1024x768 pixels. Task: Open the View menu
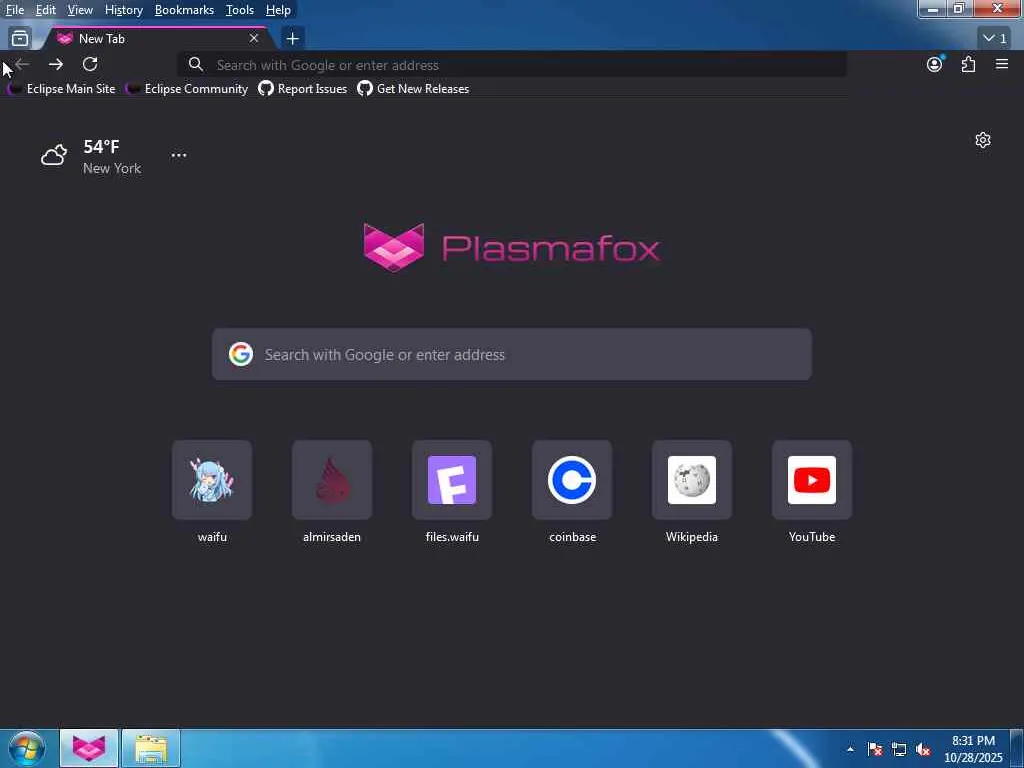coord(80,10)
